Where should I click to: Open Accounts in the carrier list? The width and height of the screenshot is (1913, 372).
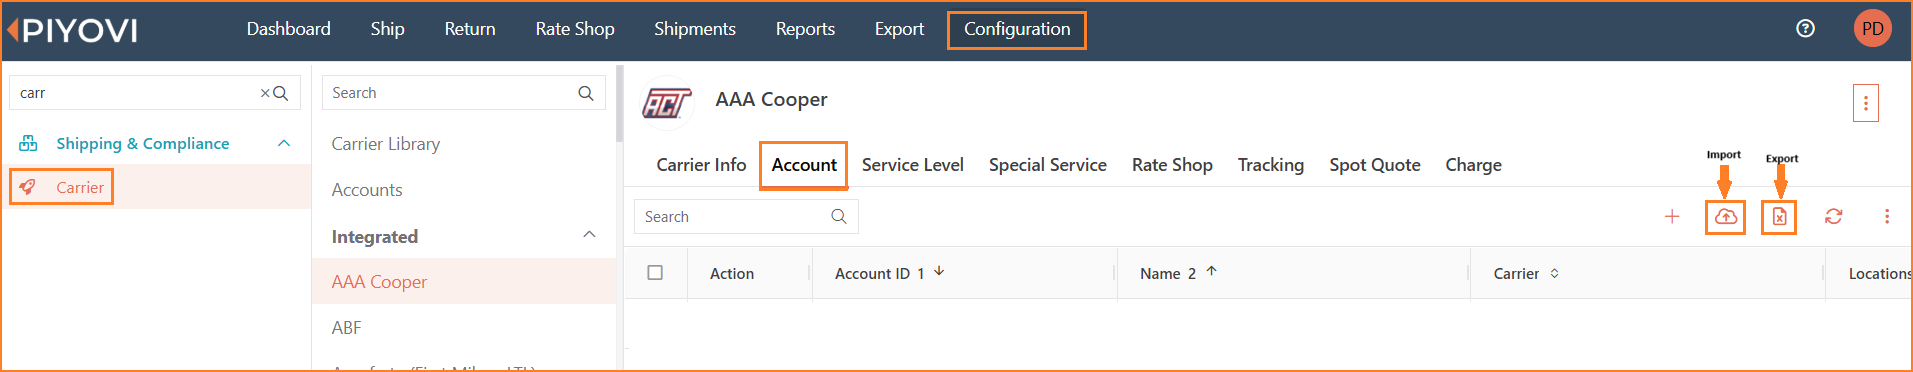(x=367, y=190)
